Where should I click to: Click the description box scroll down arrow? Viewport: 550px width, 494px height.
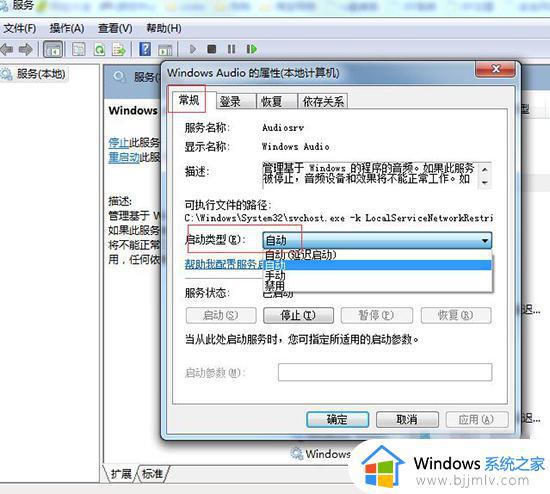click(485, 182)
